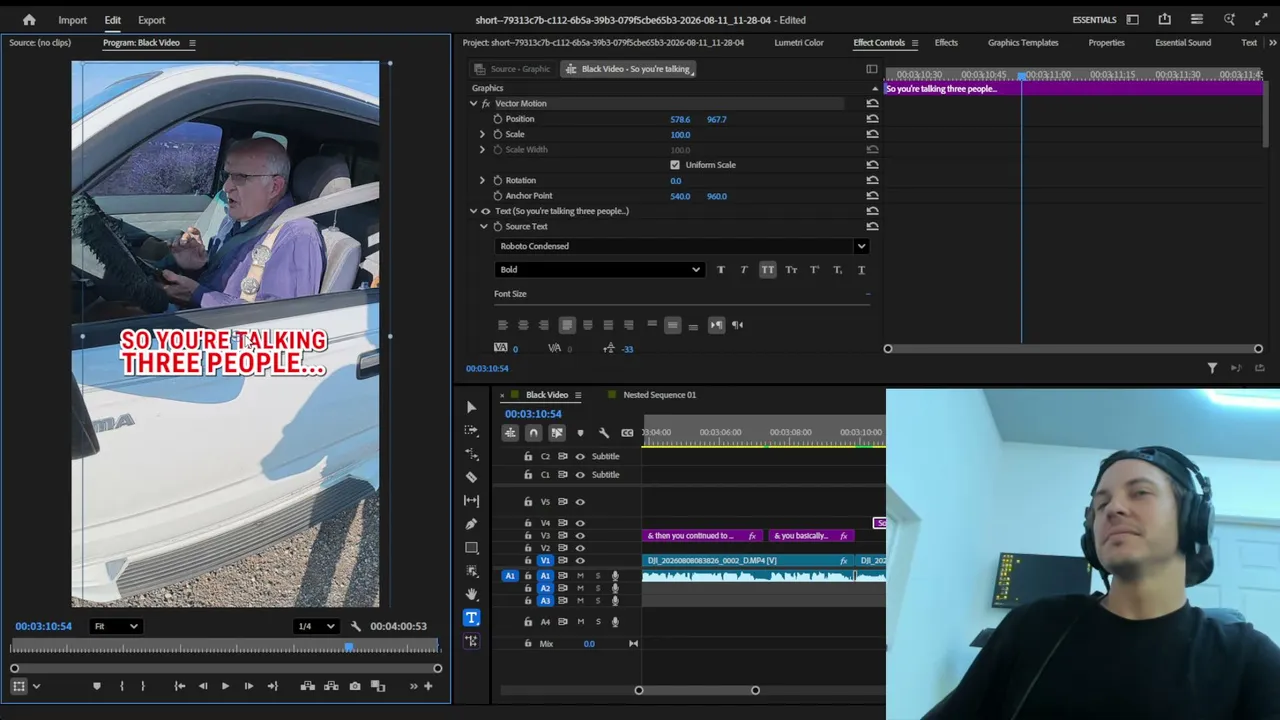Collapse the Source Text property
Viewport: 1280px width, 720px height.
[x=484, y=227]
